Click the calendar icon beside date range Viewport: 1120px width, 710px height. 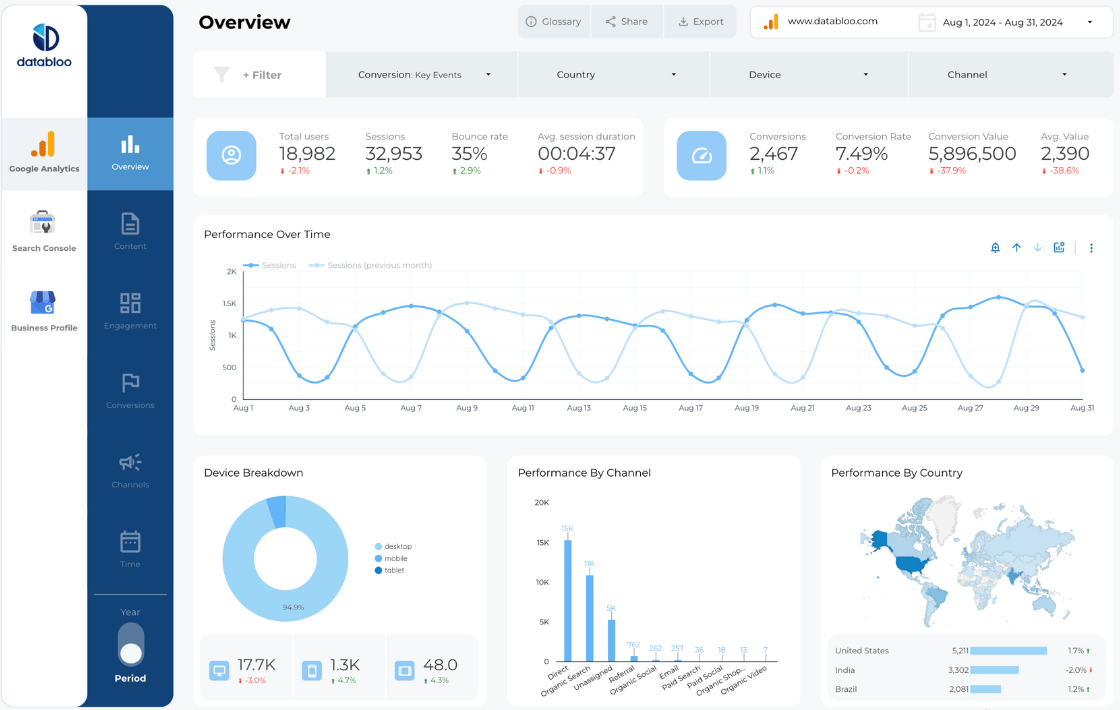(926, 22)
